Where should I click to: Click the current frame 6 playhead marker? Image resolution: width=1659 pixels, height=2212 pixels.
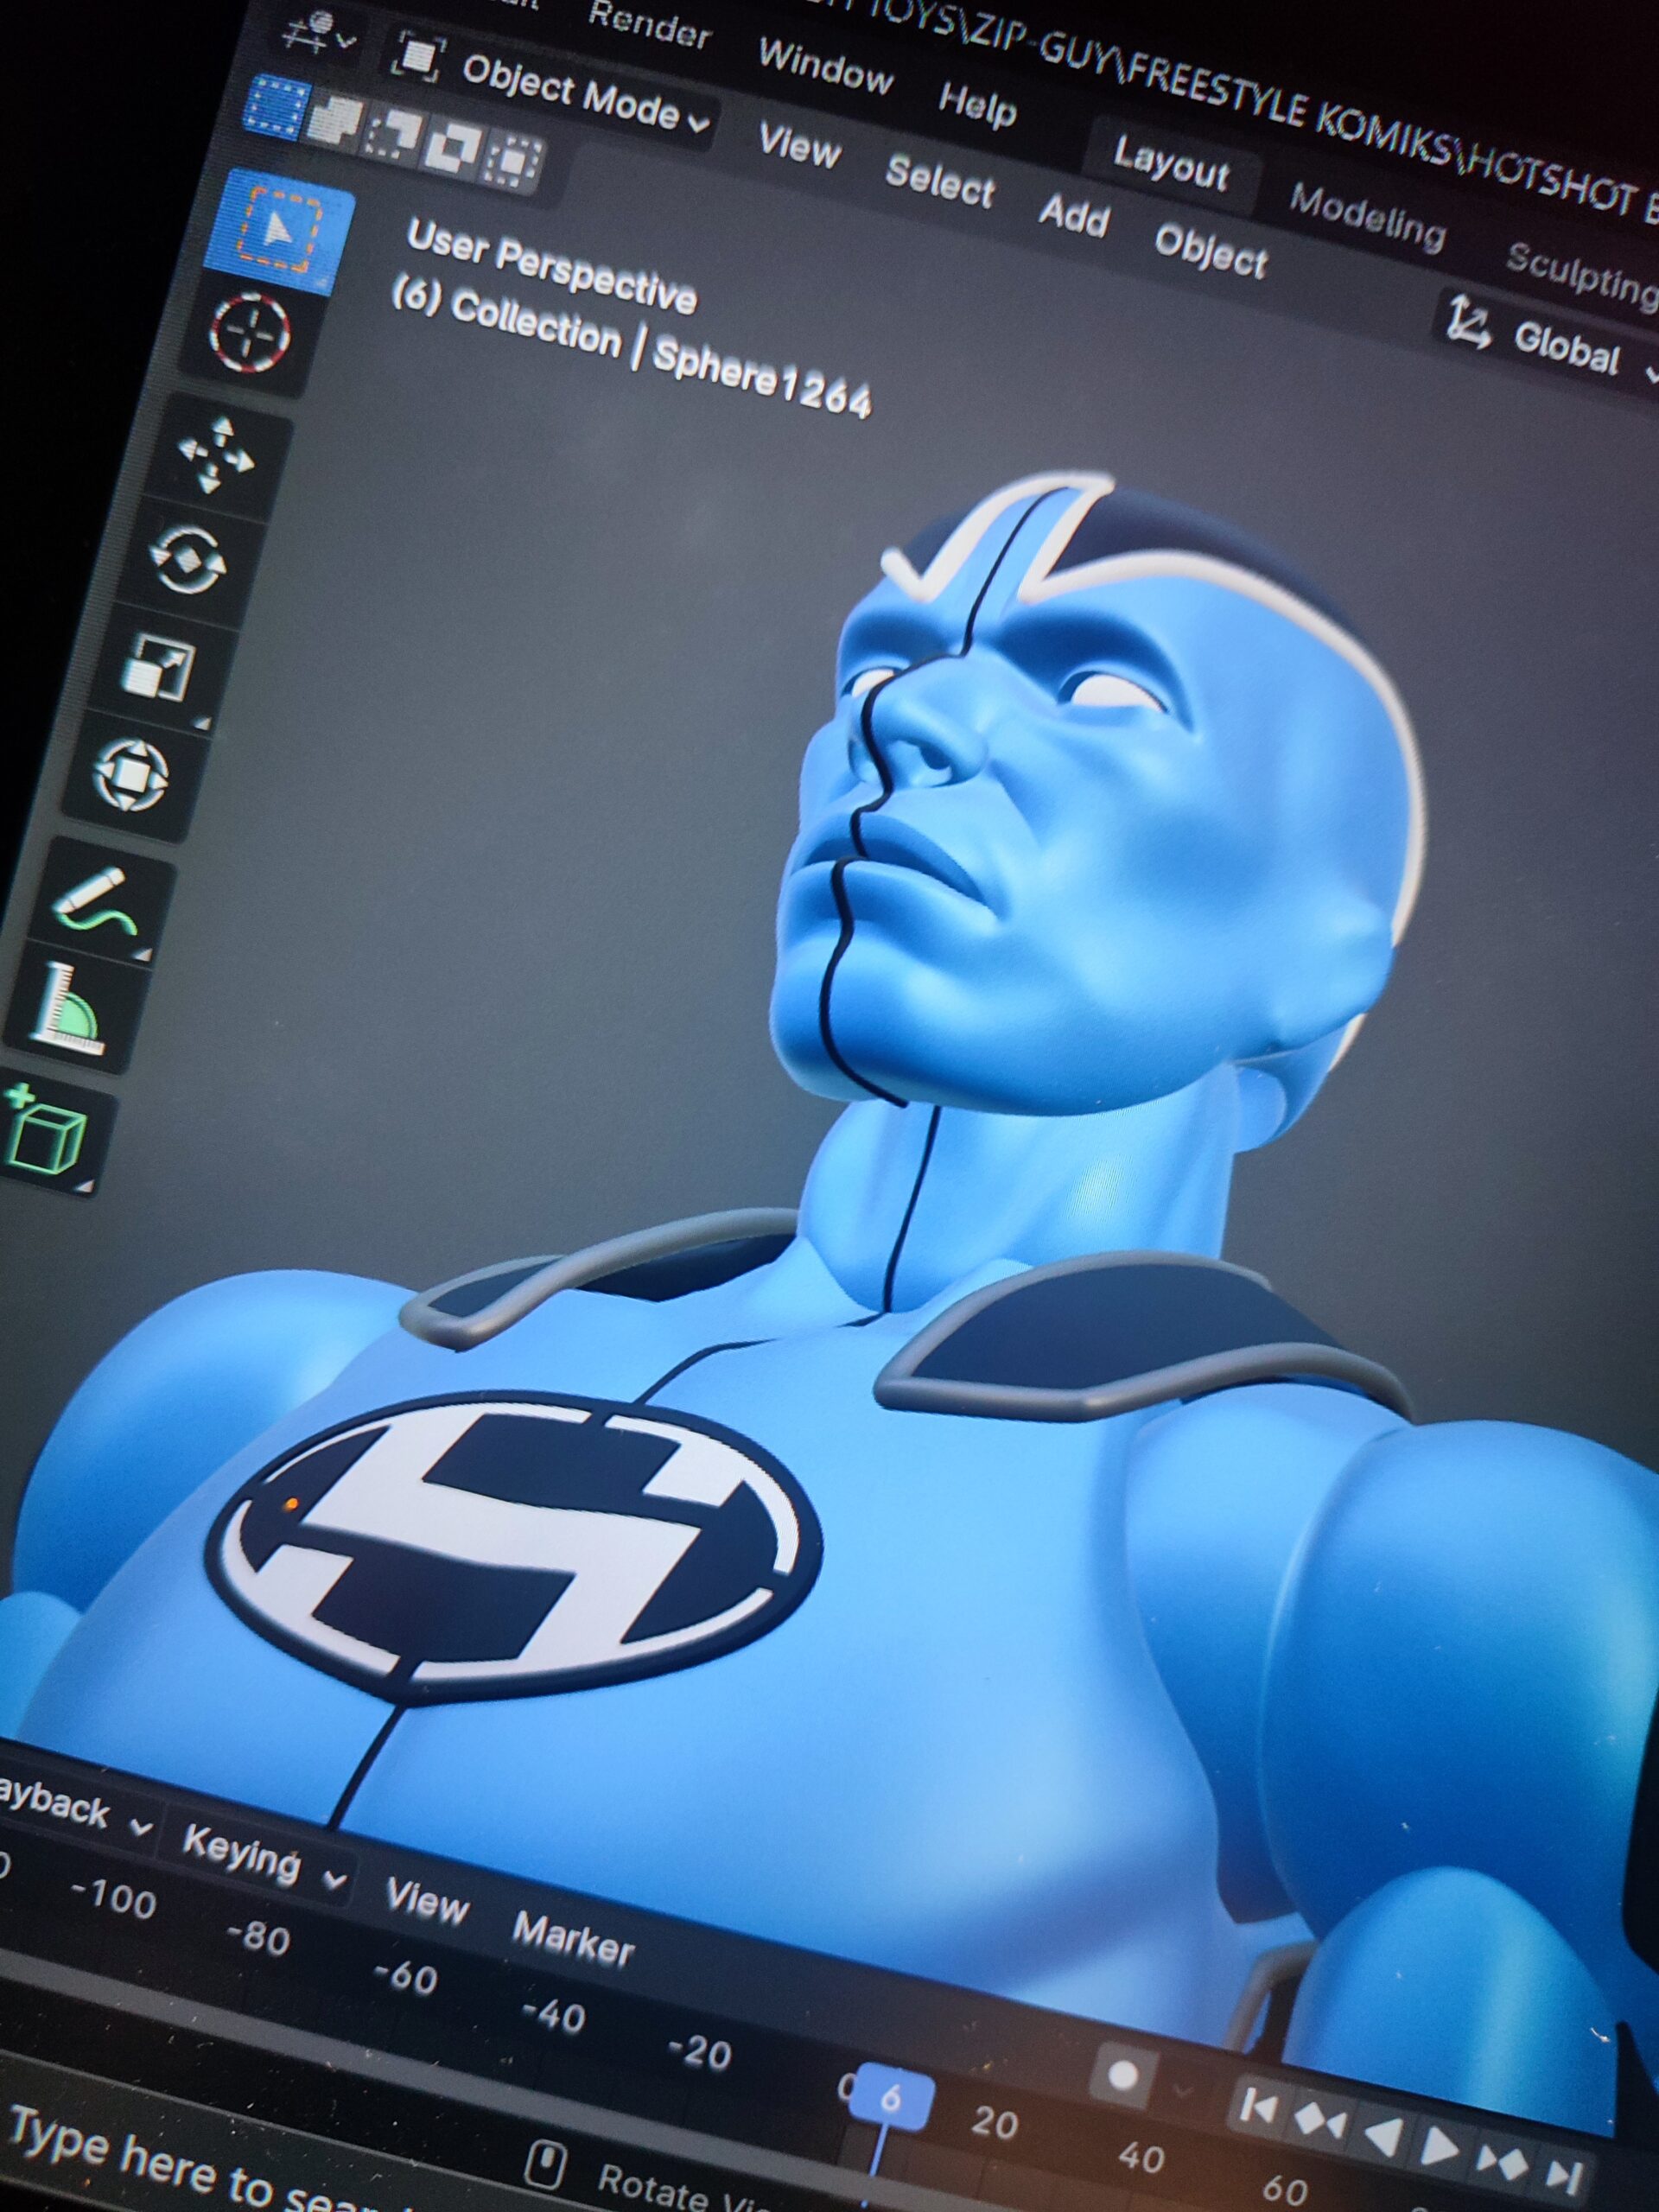coord(891,2097)
